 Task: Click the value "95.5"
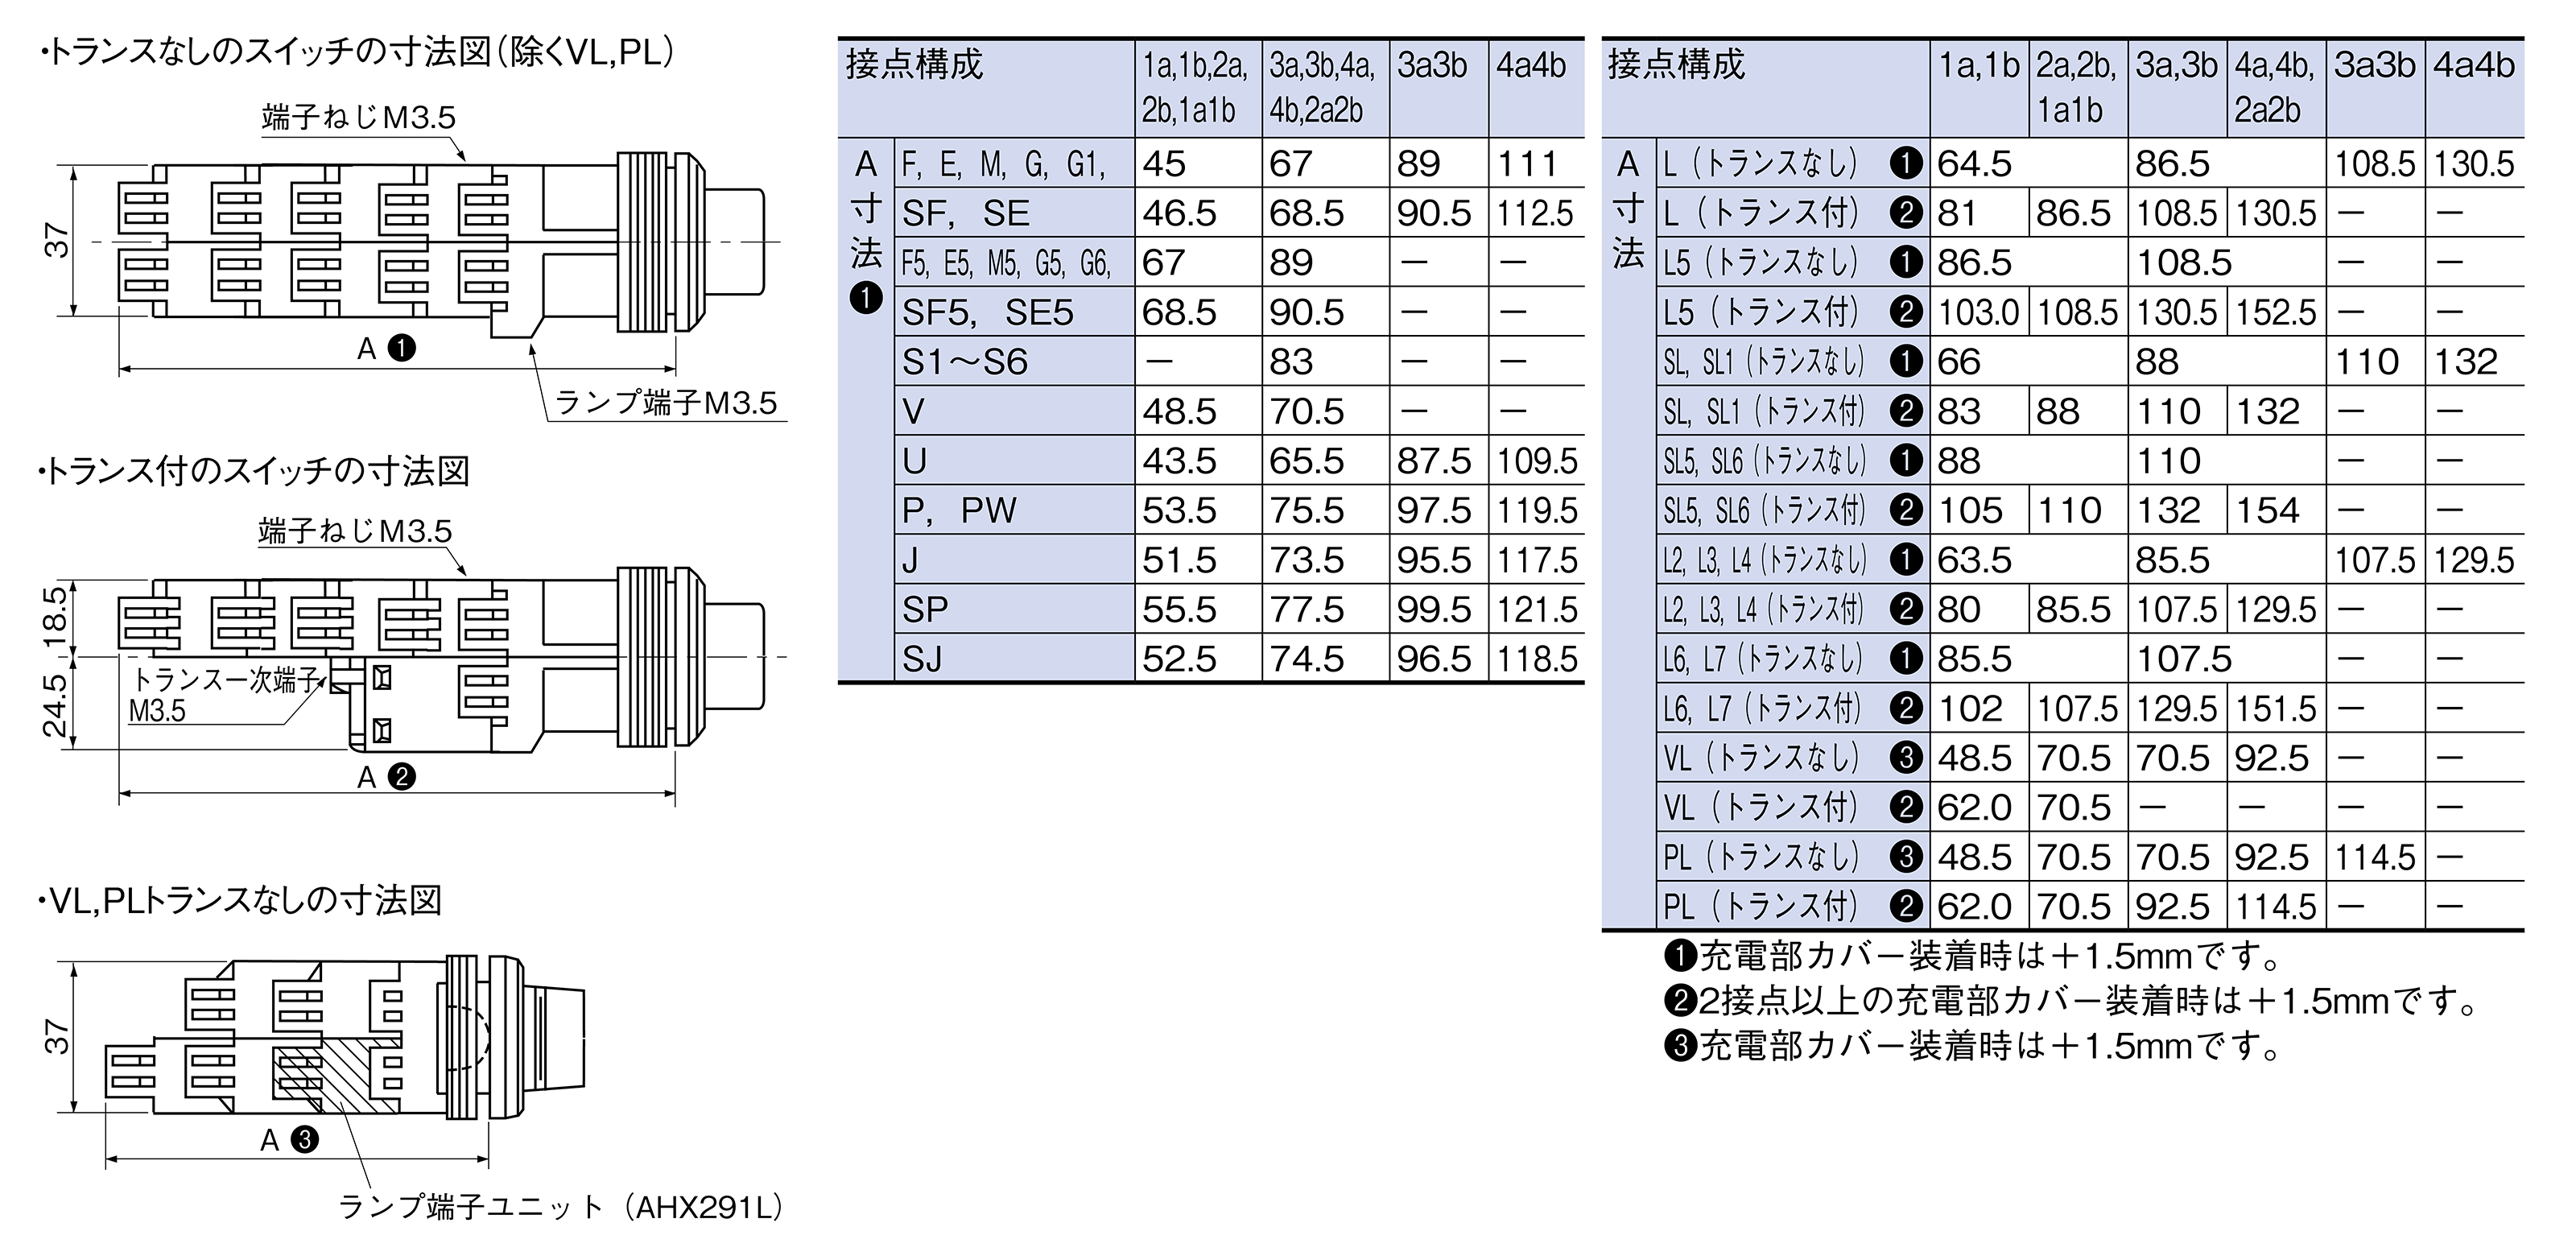(x=1434, y=560)
